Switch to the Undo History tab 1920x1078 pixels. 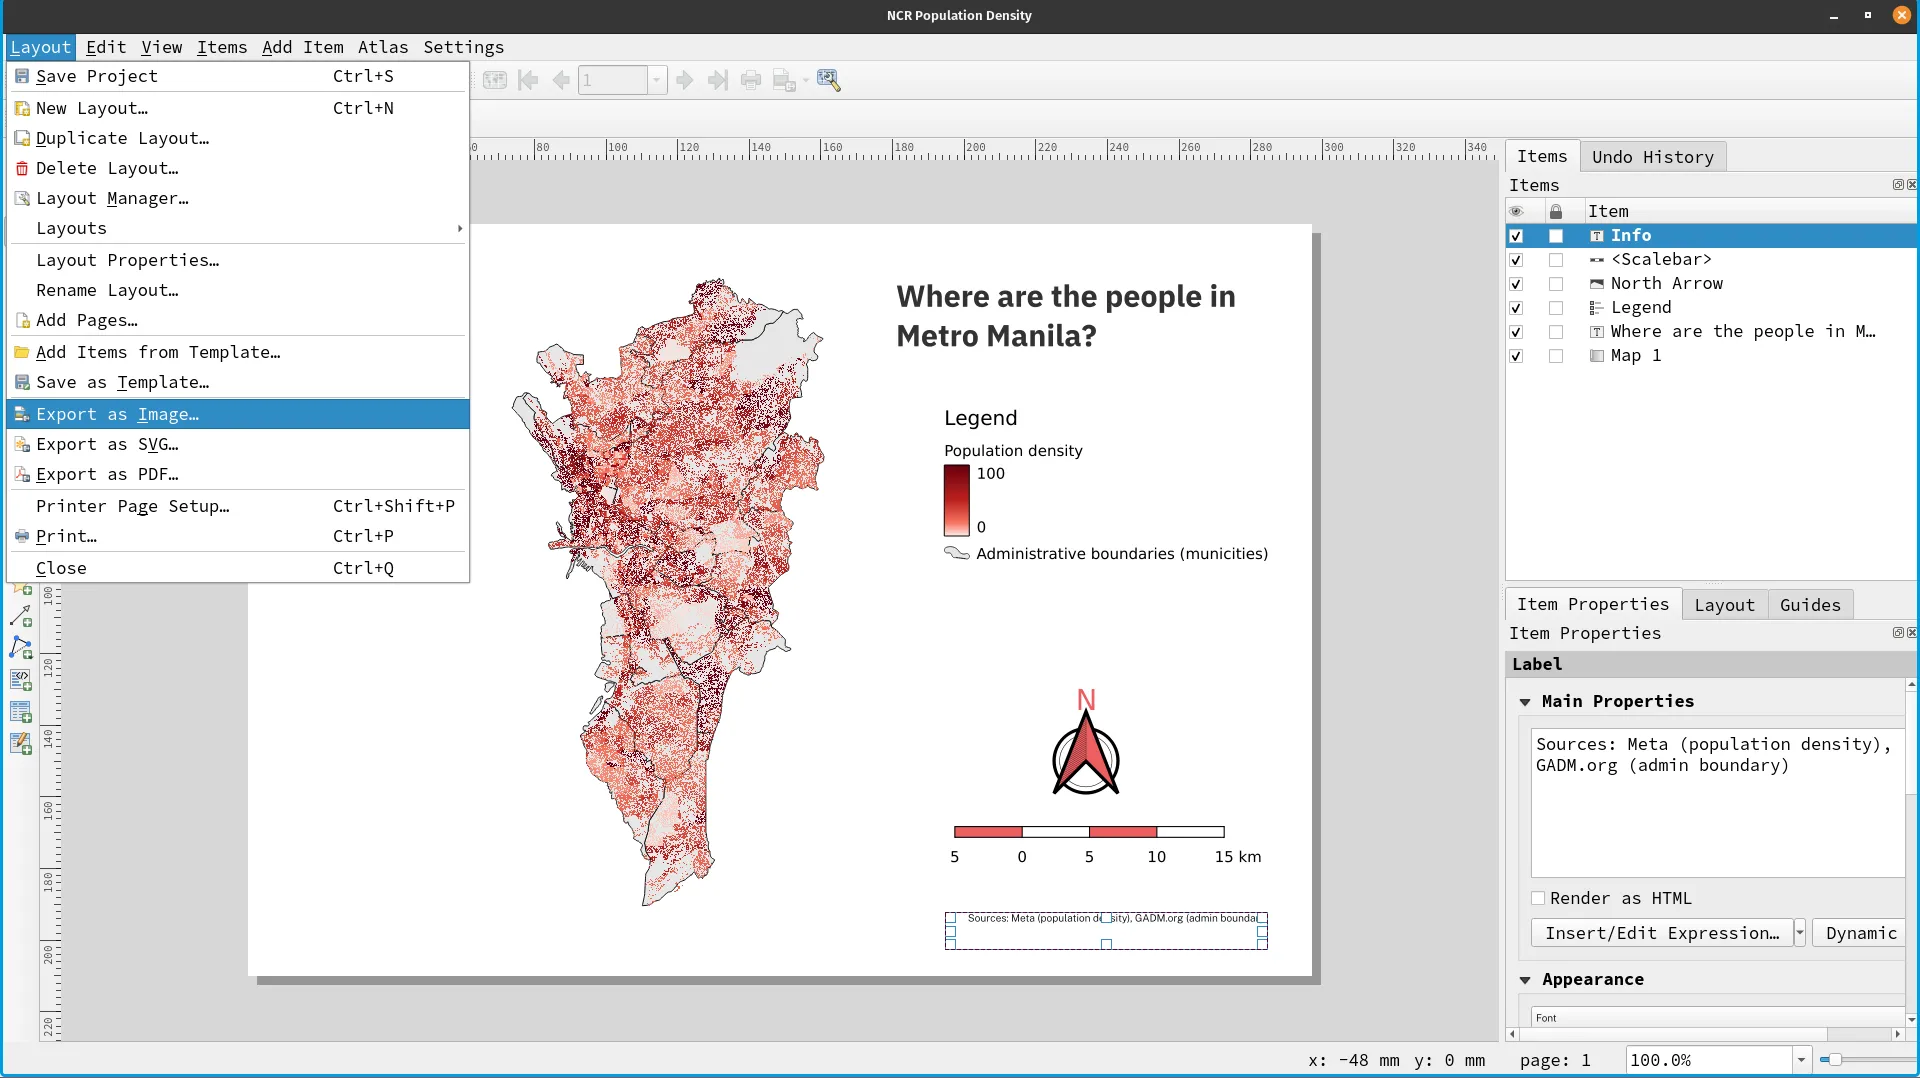tap(1653, 157)
